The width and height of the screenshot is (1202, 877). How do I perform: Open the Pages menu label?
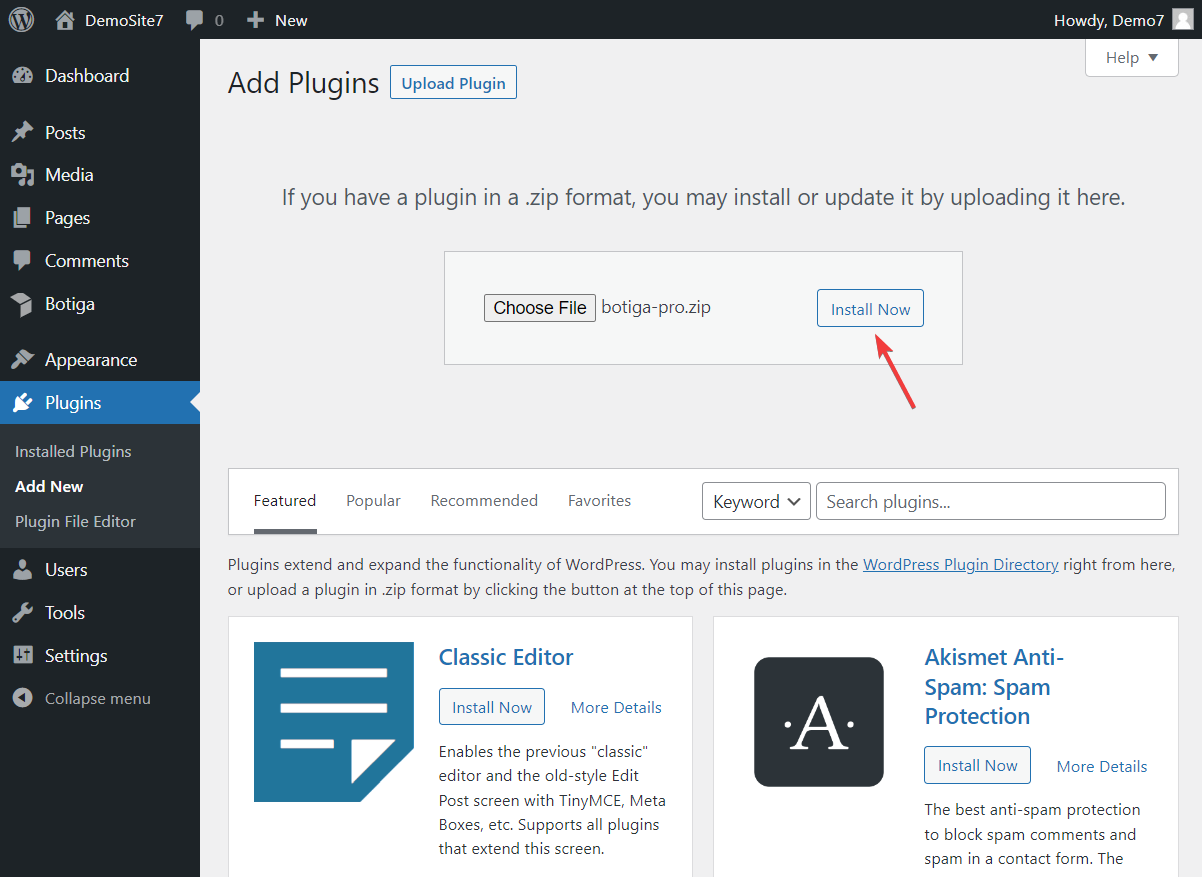pos(67,218)
